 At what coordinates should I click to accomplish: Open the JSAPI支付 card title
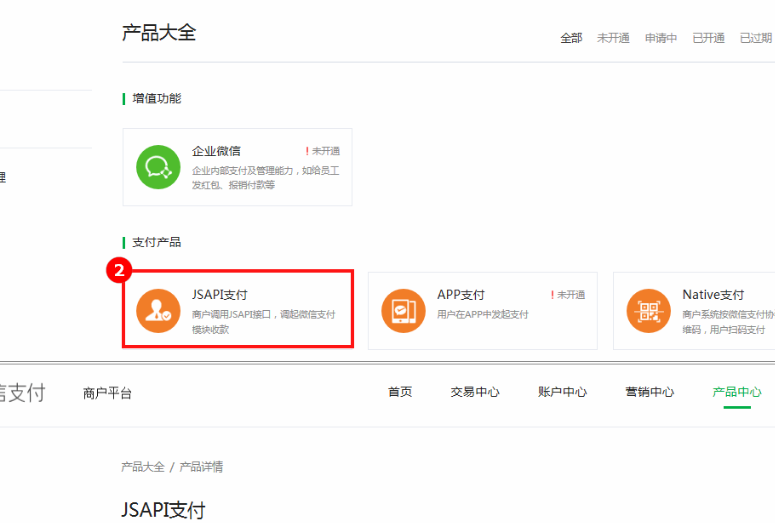coord(219,295)
